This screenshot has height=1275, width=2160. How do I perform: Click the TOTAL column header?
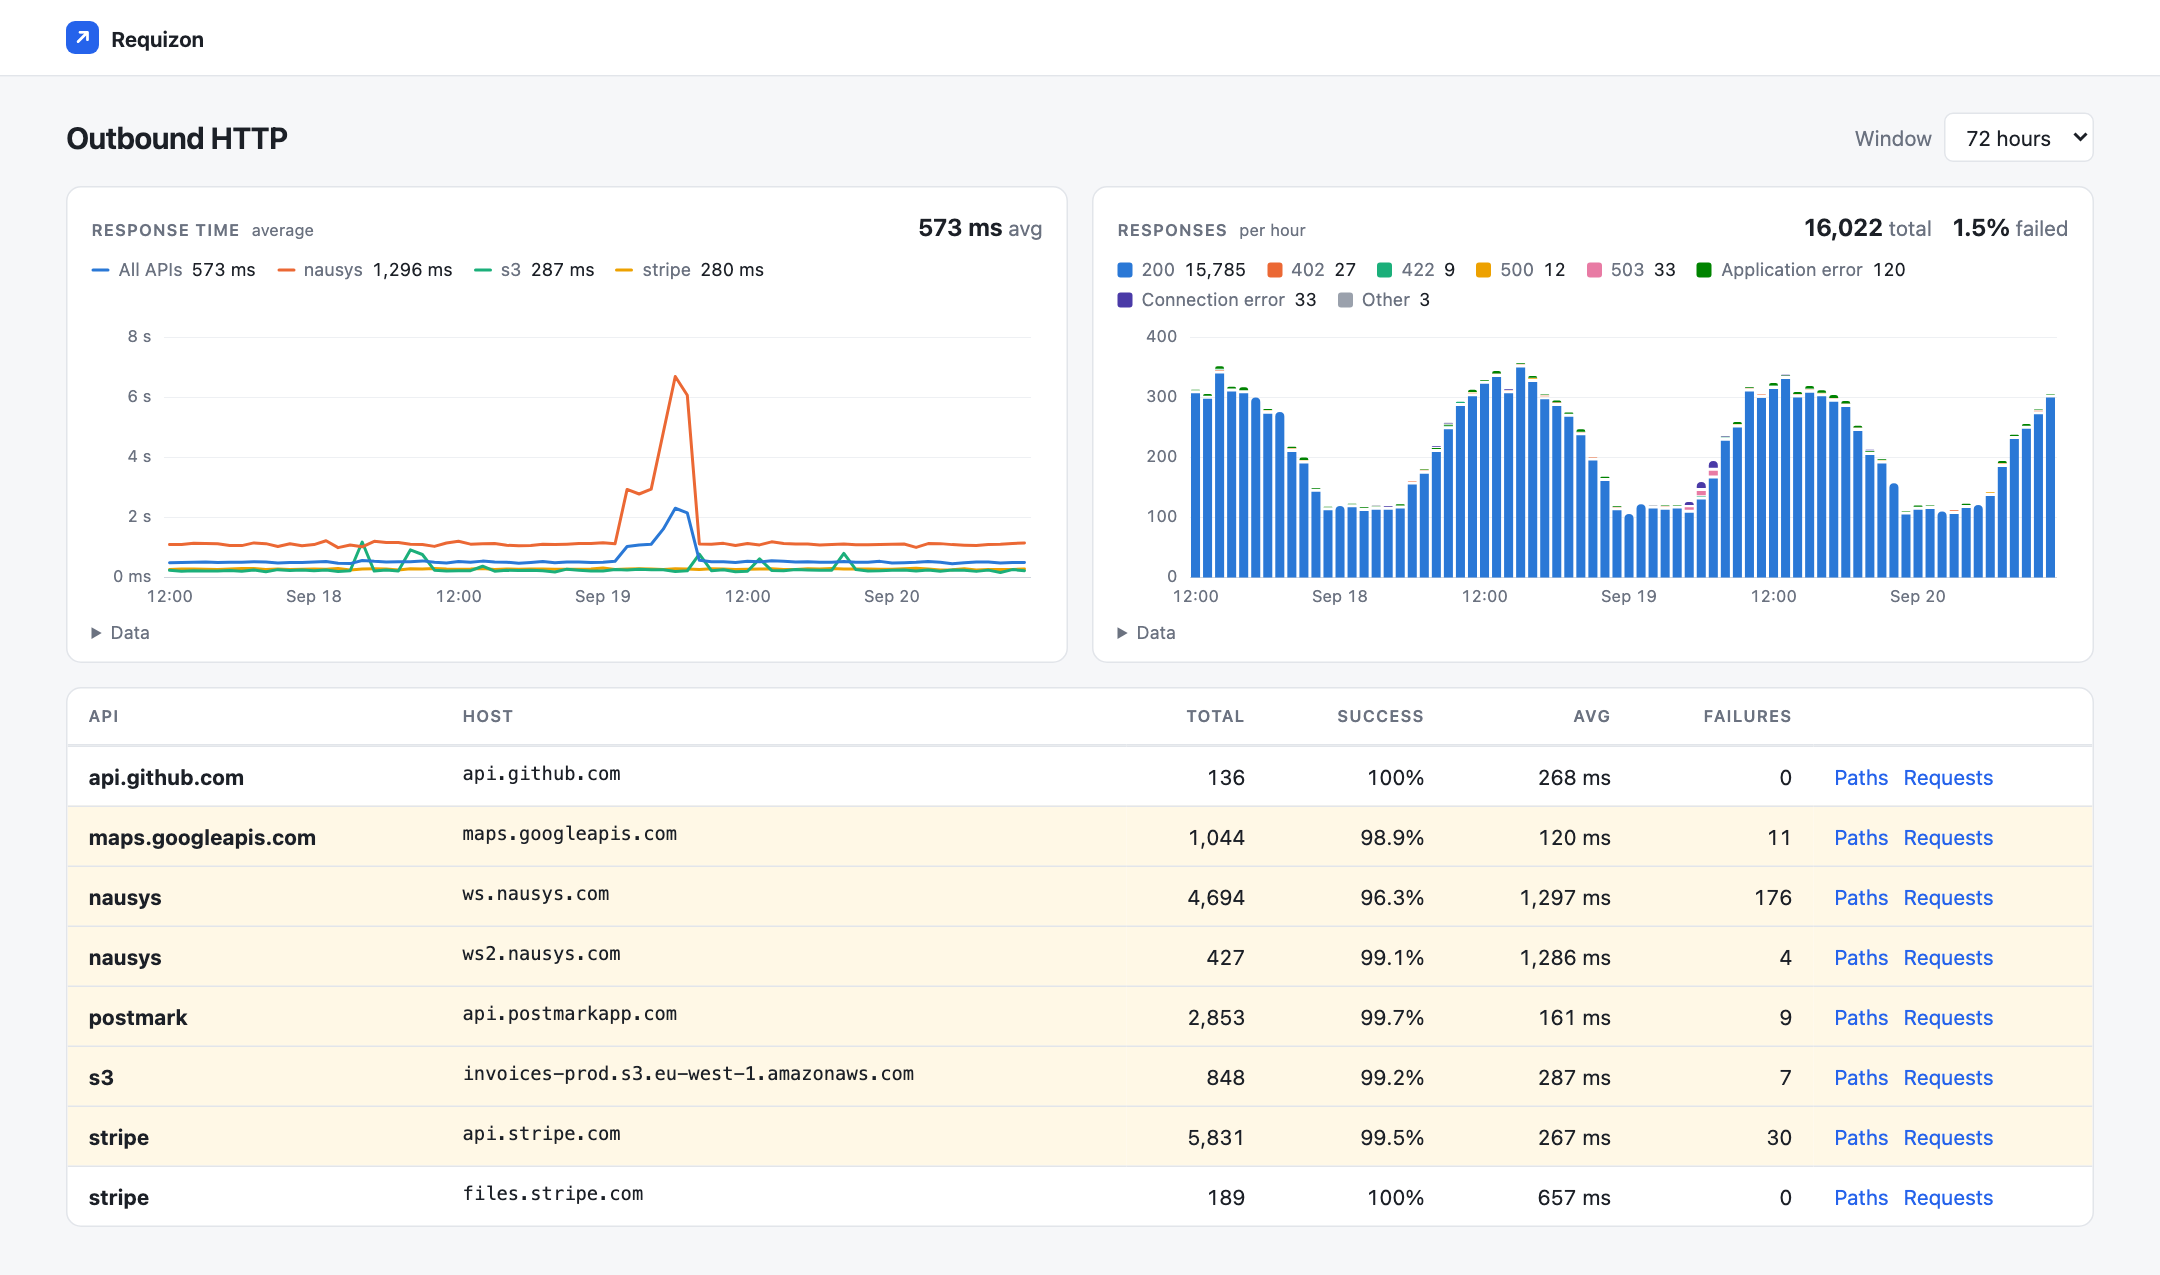pos(1215,716)
